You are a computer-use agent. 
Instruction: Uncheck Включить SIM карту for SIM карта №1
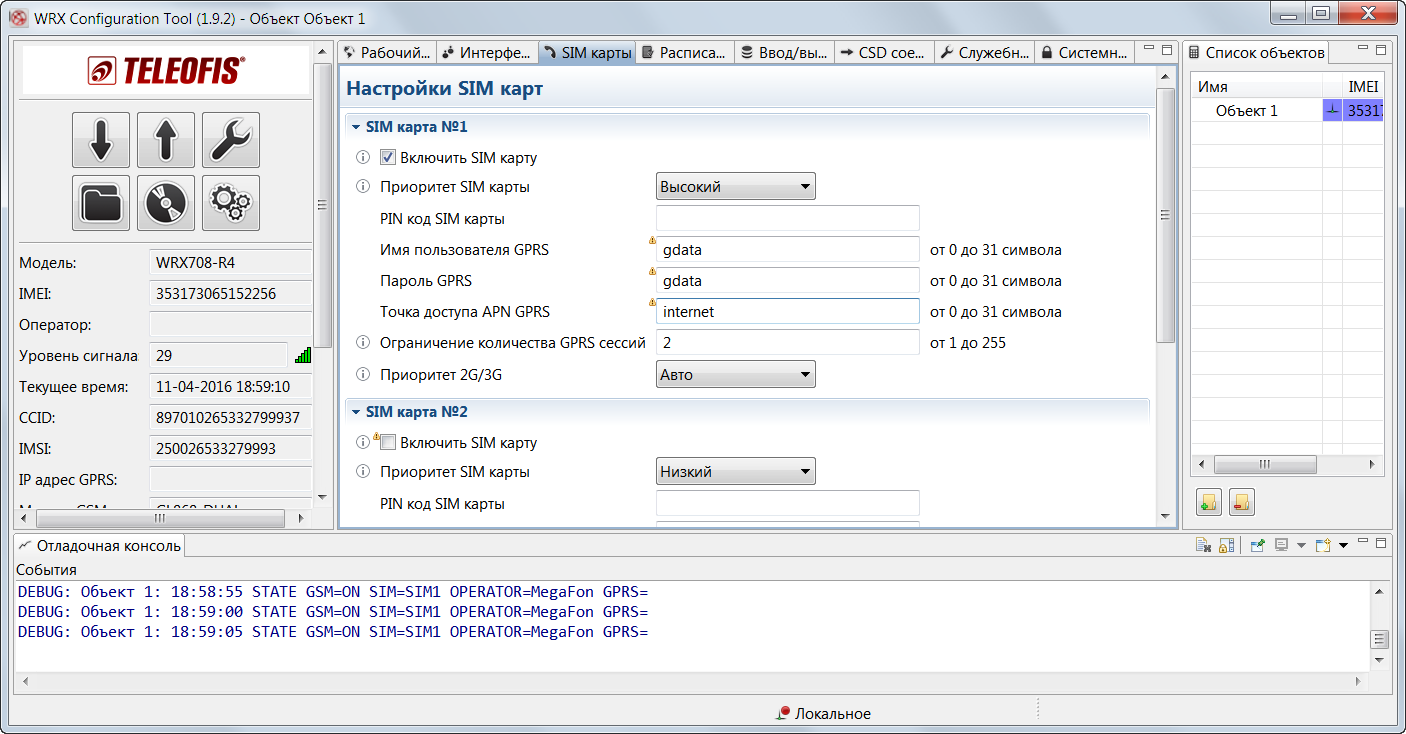click(386, 157)
